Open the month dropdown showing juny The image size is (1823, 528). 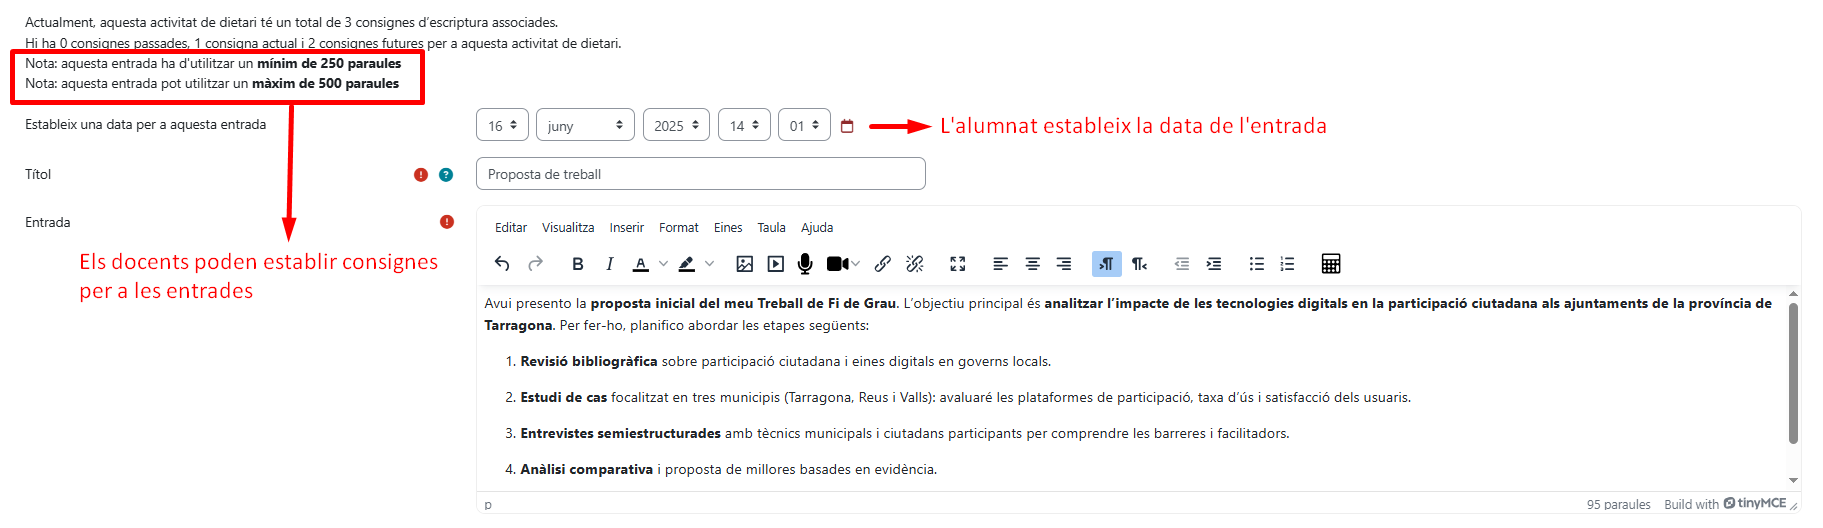[x=585, y=125]
